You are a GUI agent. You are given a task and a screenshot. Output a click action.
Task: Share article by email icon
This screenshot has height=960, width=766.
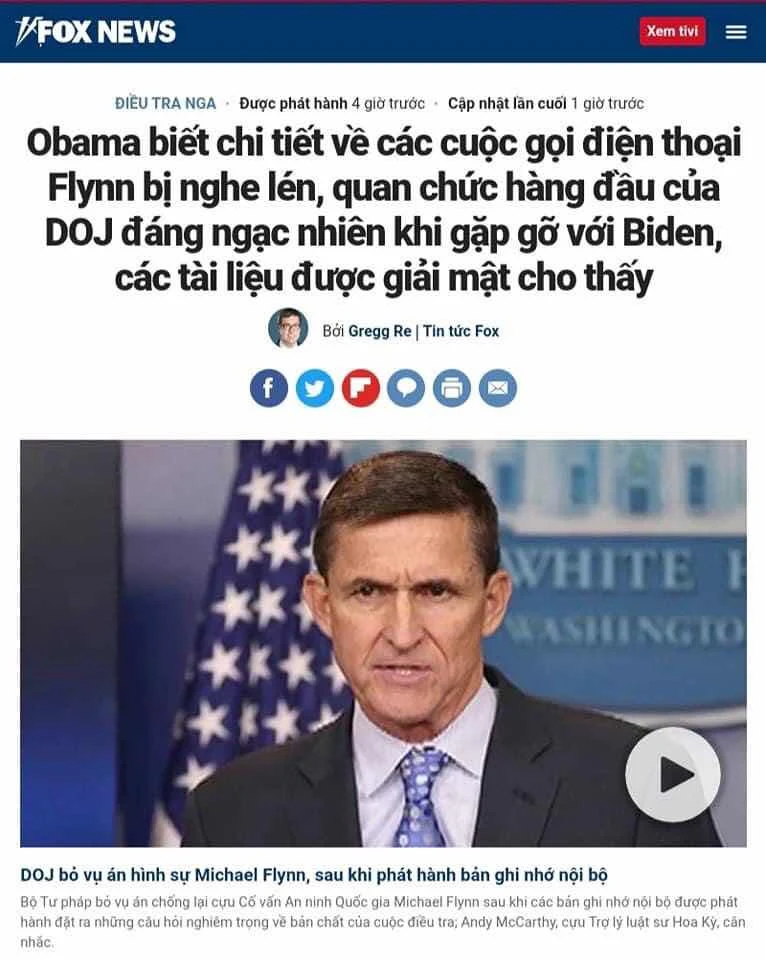[498, 388]
